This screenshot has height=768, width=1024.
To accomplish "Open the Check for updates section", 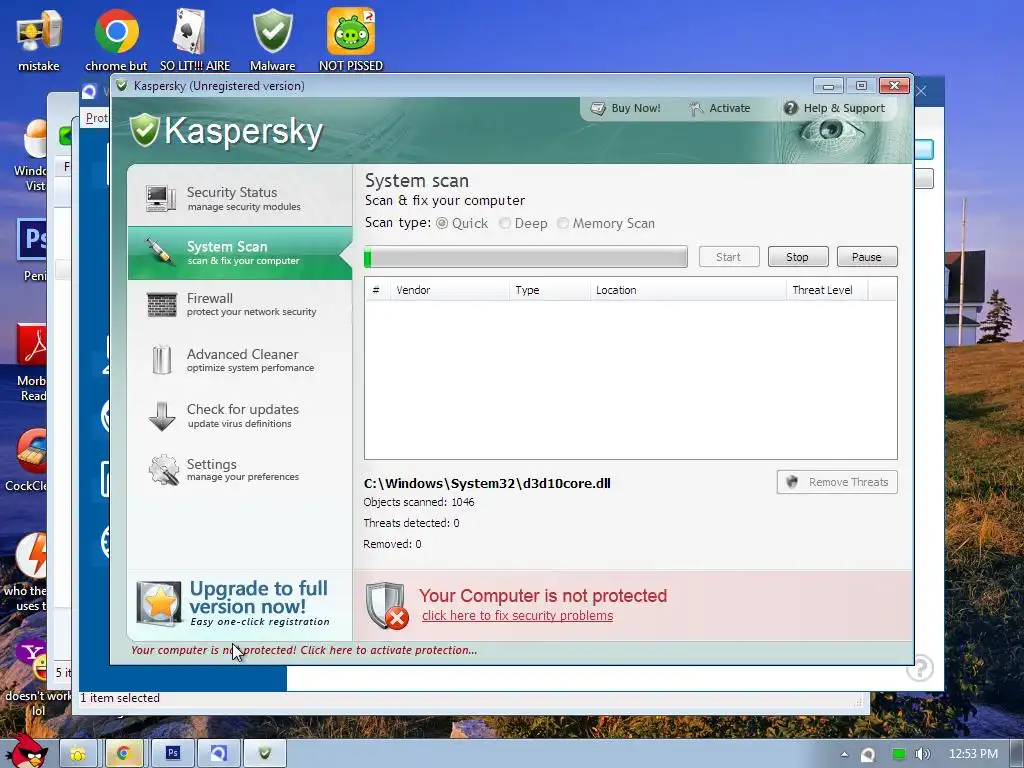I will pyautogui.click(x=240, y=416).
